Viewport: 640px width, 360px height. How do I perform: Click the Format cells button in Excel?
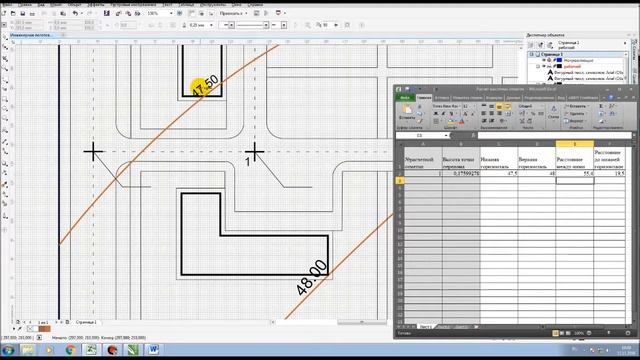tap(575, 121)
